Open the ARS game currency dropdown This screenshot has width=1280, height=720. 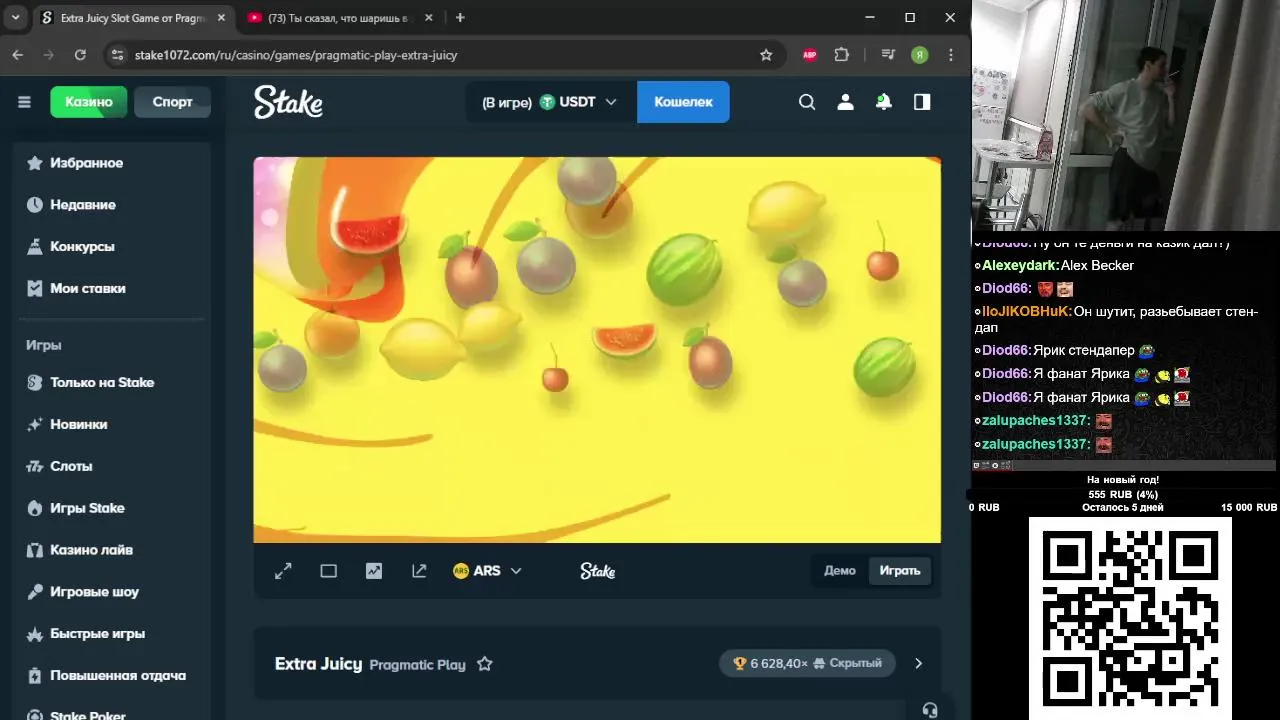[487, 571]
